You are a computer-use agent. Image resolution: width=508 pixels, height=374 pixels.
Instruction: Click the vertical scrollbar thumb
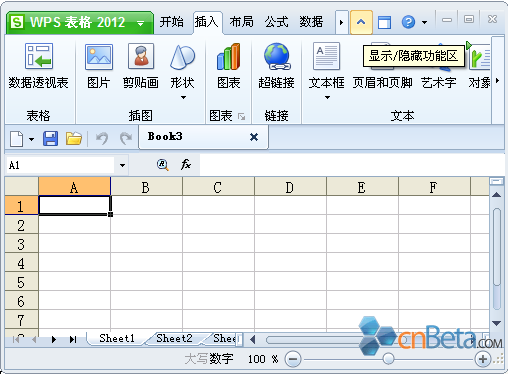497,247
